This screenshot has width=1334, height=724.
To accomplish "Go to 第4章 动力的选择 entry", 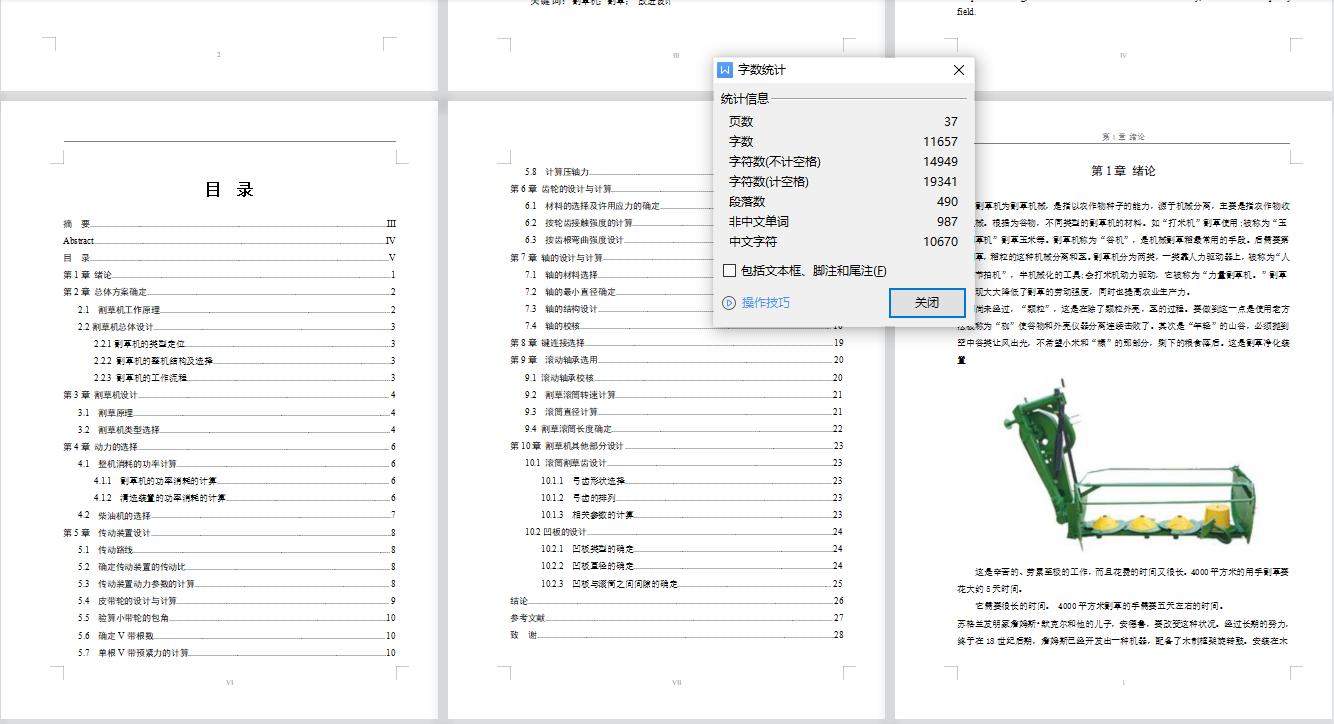I will [229, 446].
